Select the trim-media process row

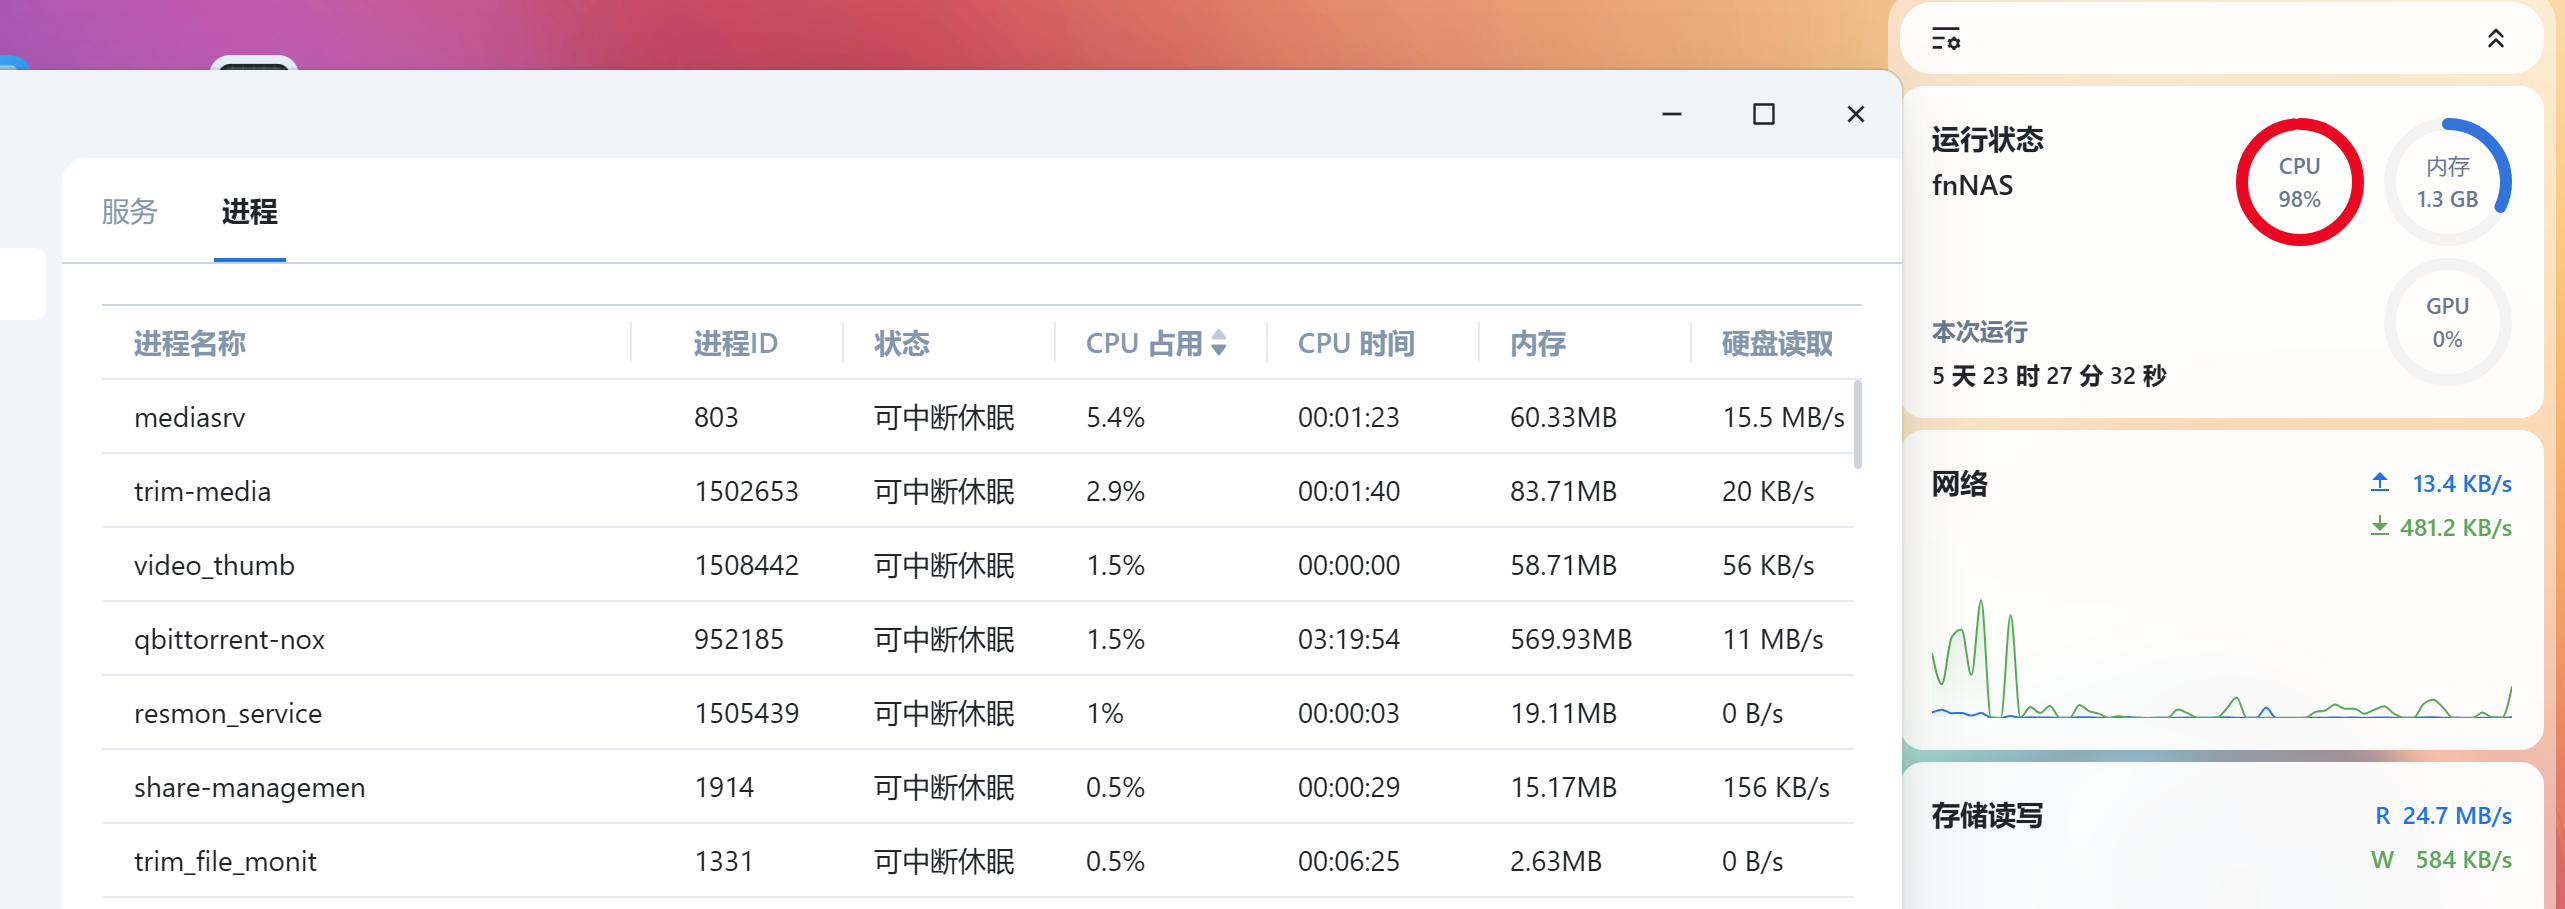(x=977, y=491)
